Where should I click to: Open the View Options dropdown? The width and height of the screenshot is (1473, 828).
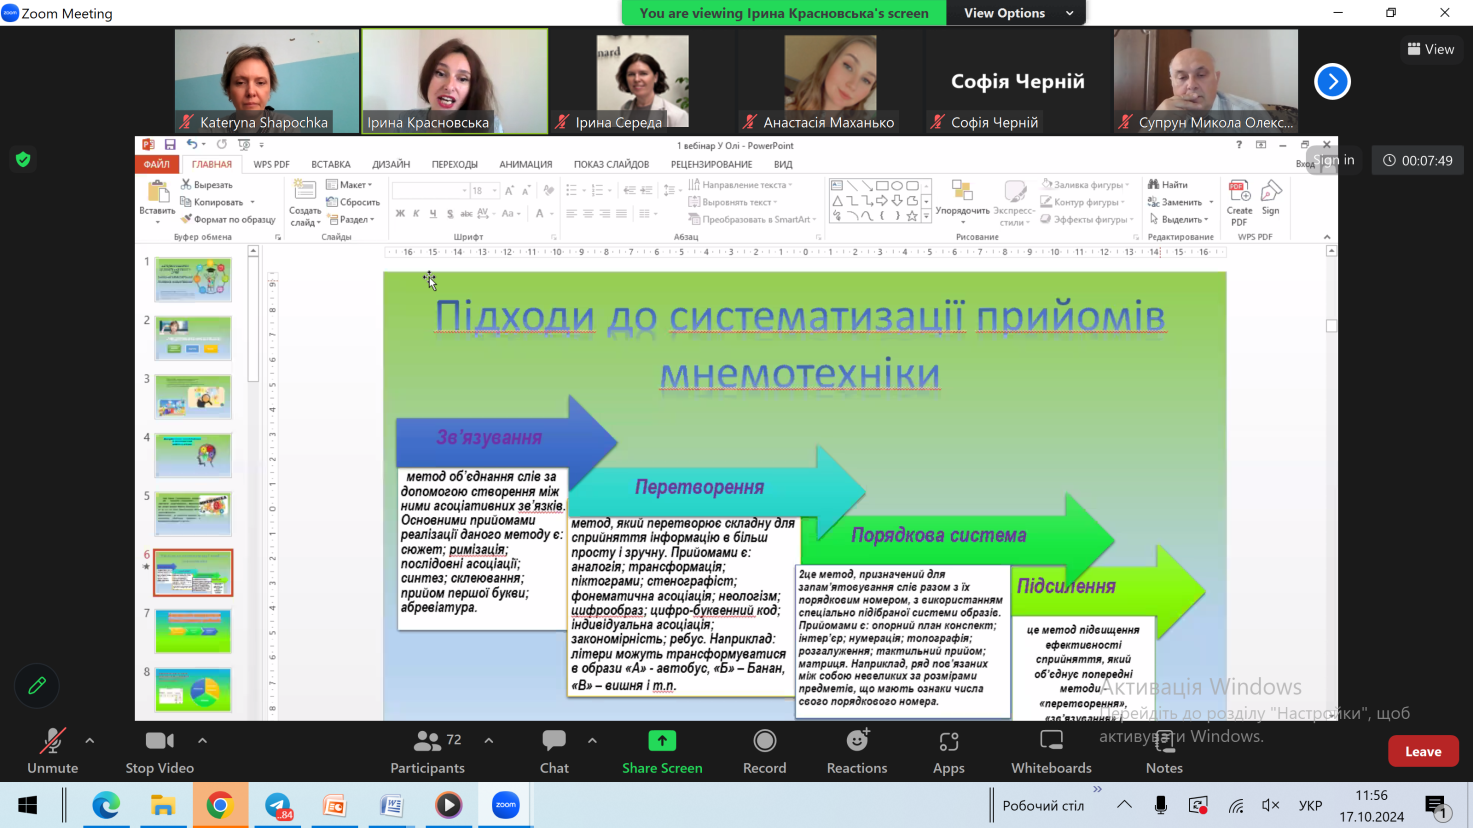point(1018,13)
